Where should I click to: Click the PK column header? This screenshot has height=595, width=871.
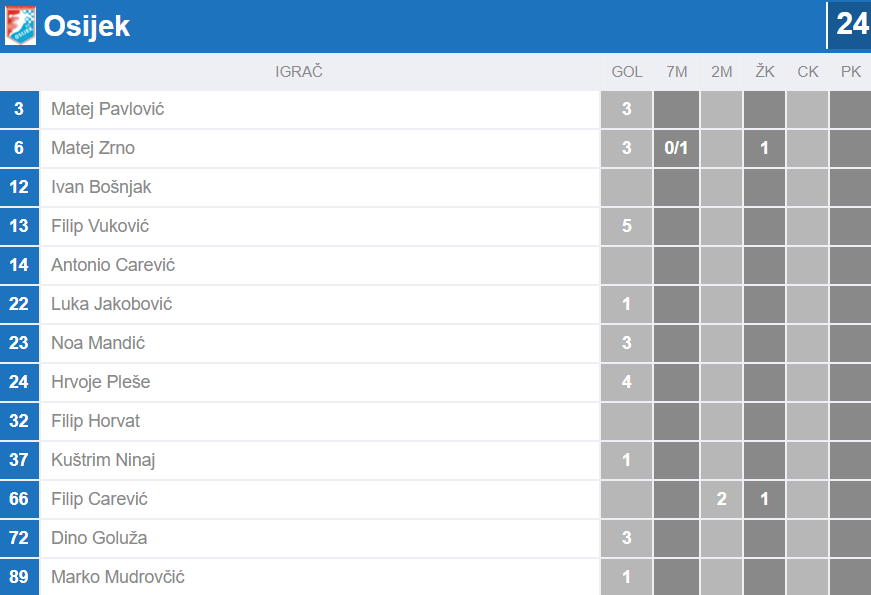pos(851,72)
